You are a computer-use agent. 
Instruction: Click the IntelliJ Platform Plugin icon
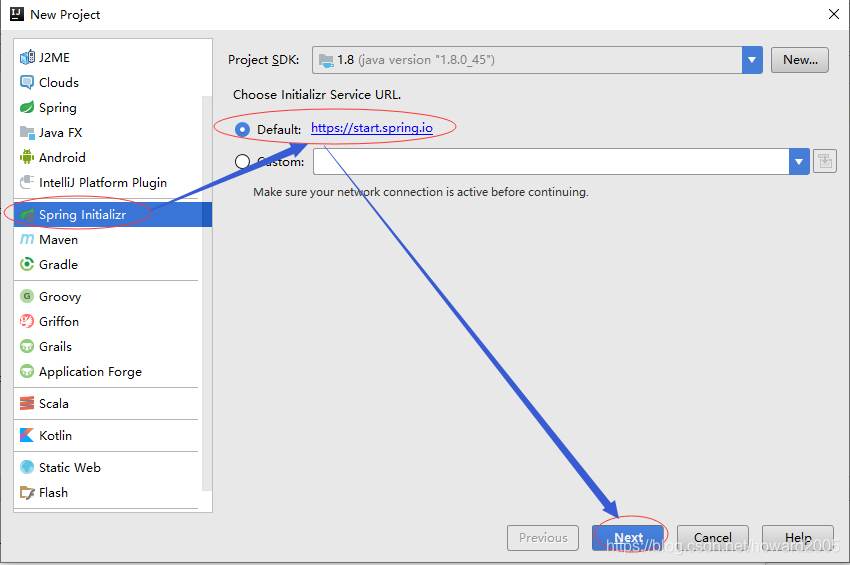point(27,182)
